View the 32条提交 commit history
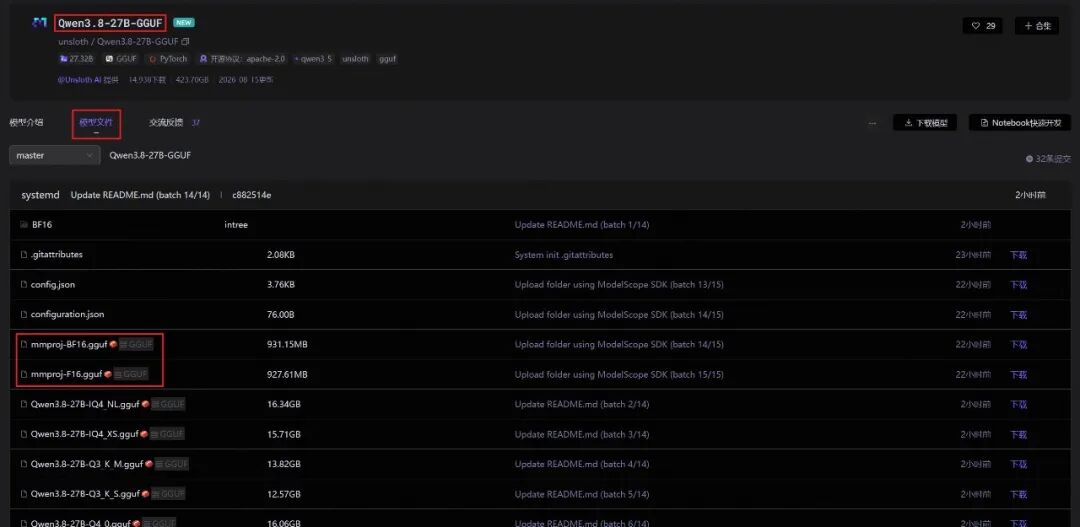The image size is (1080, 527). (1048, 158)
